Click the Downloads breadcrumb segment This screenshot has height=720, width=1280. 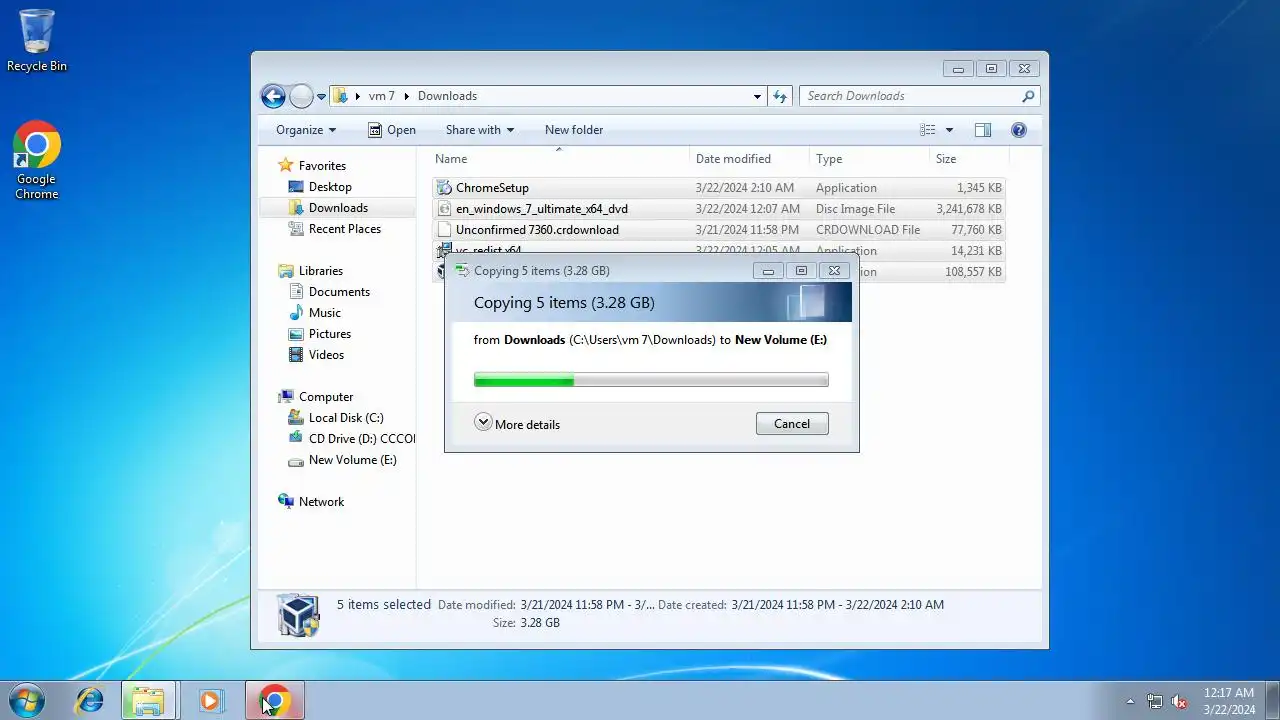pyautogui.click(x=447, y=96)
